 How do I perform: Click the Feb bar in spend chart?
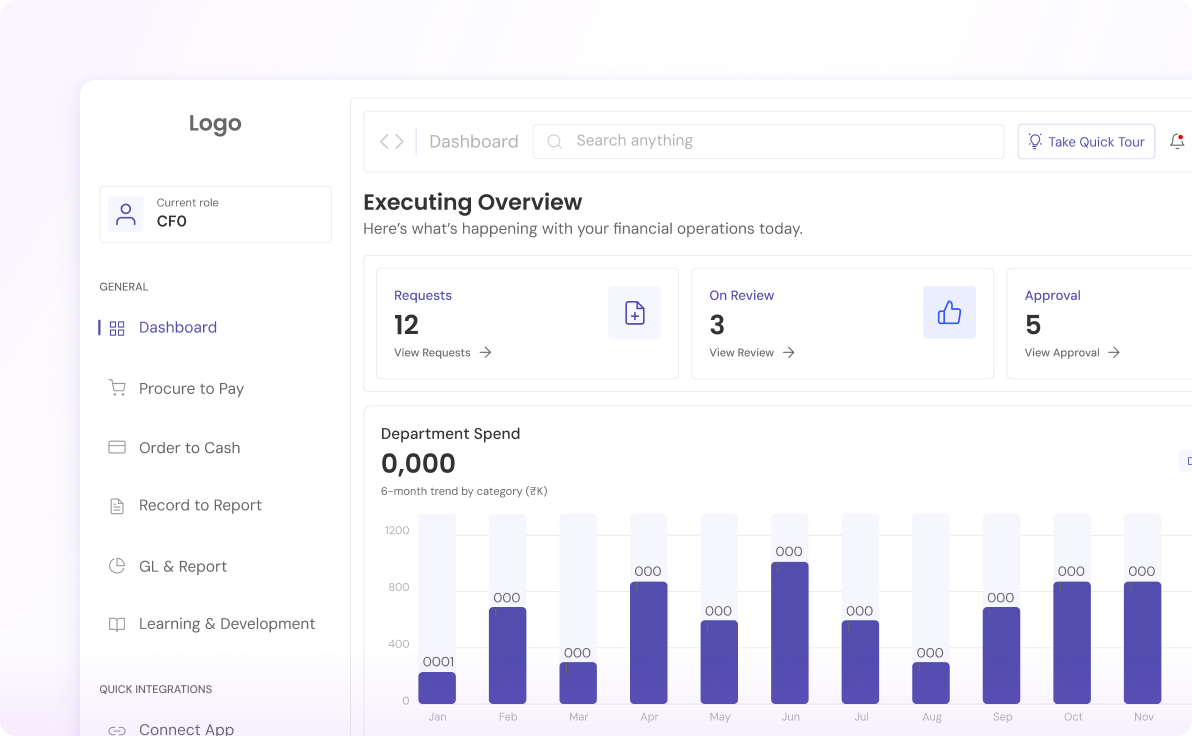coord(508,655)
